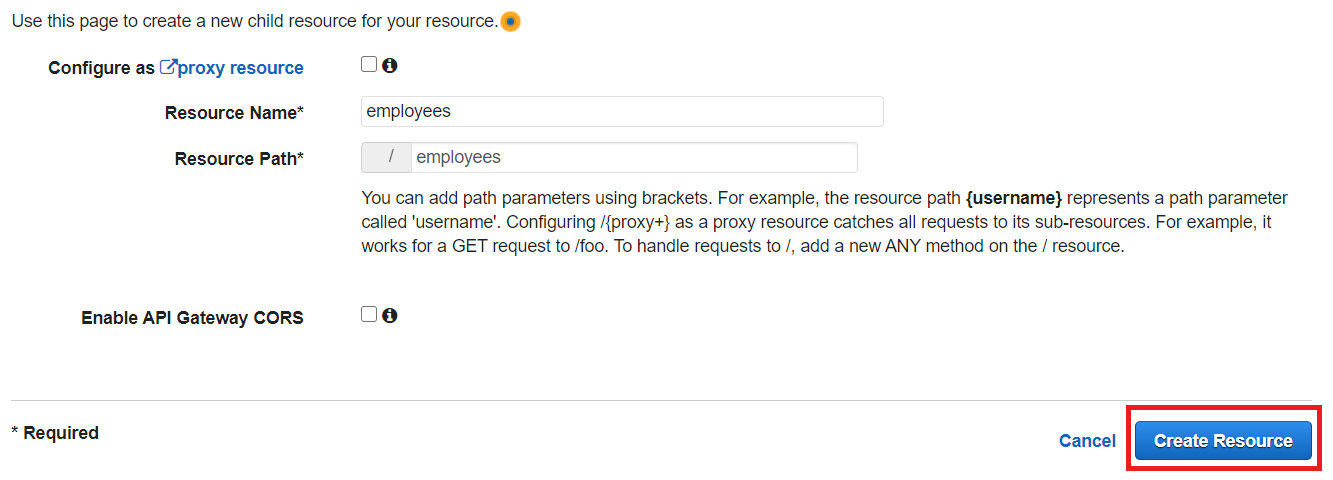This screenshot has width=1333, height=480.
Task: Click the Enable API Gateway CORS label
Action: 192,318
